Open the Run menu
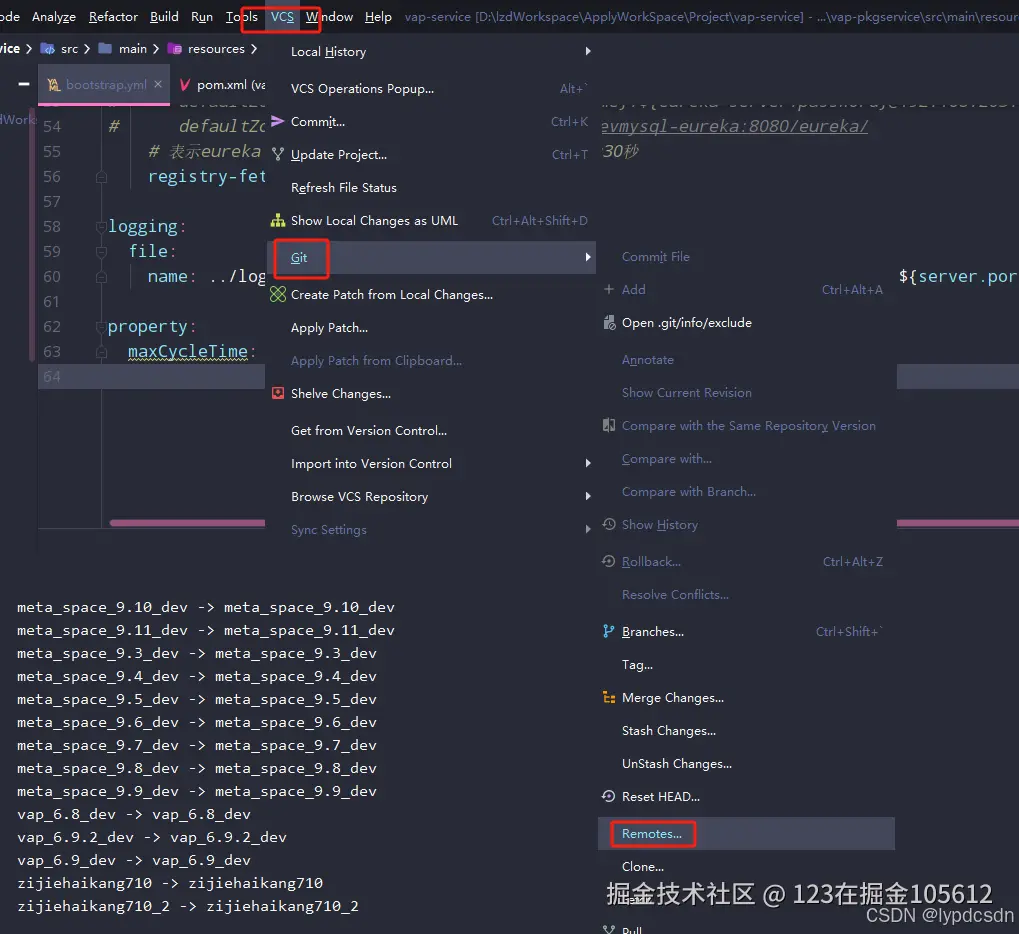 click(202, 16)
